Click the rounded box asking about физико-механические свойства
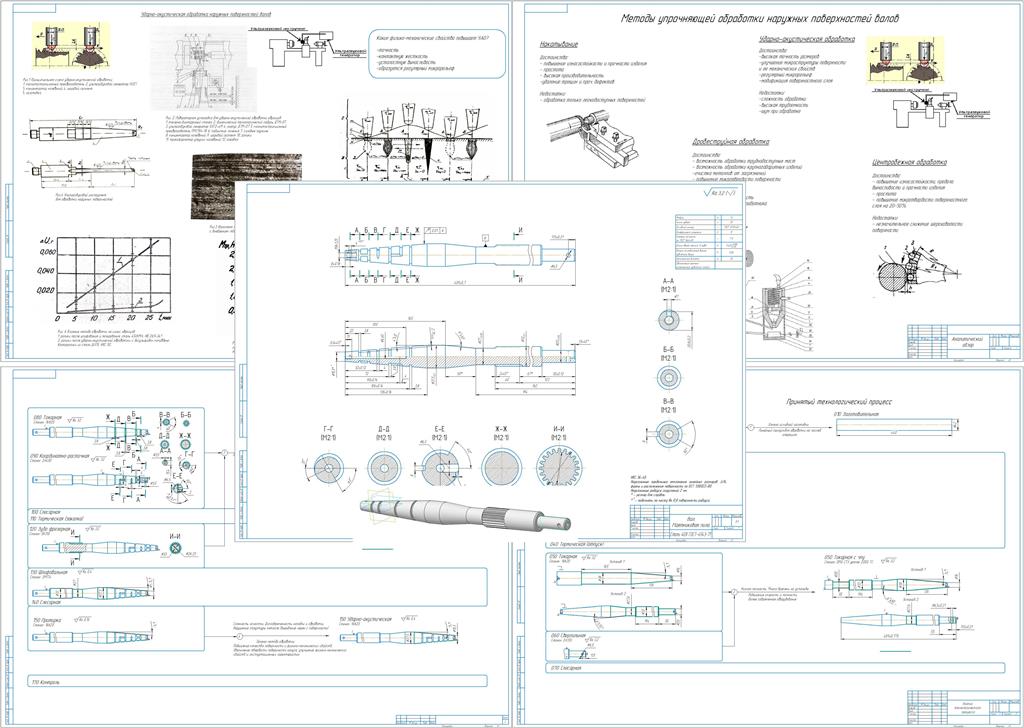 pyautogui.click(x=438, y=54)
